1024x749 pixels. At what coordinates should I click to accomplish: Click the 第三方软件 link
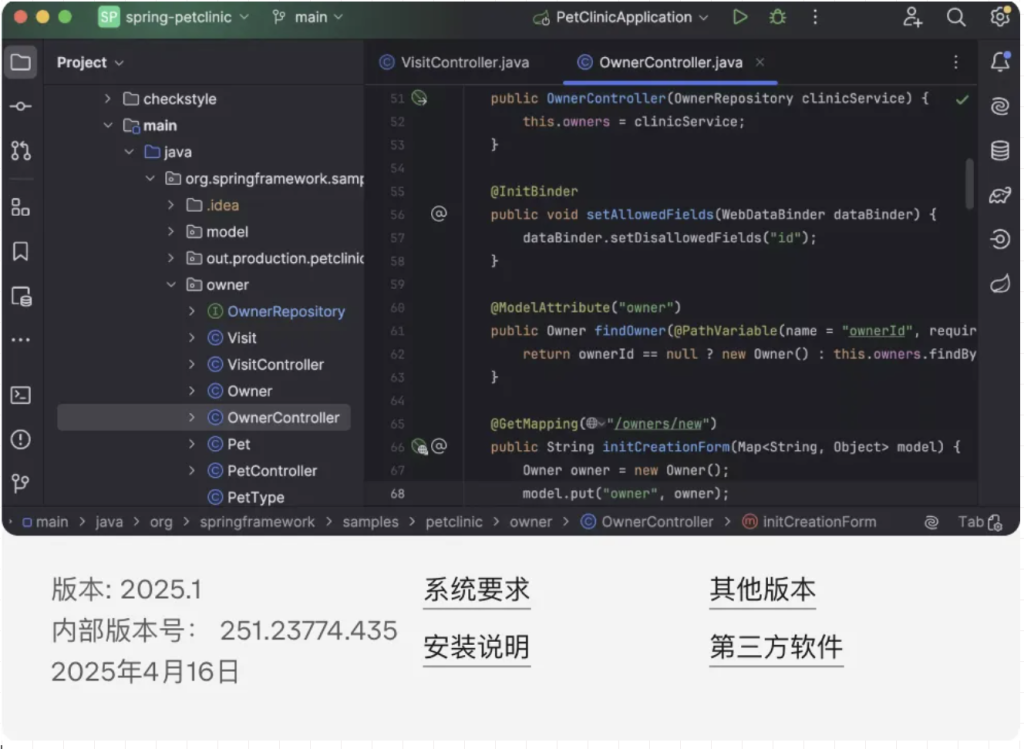776,647
